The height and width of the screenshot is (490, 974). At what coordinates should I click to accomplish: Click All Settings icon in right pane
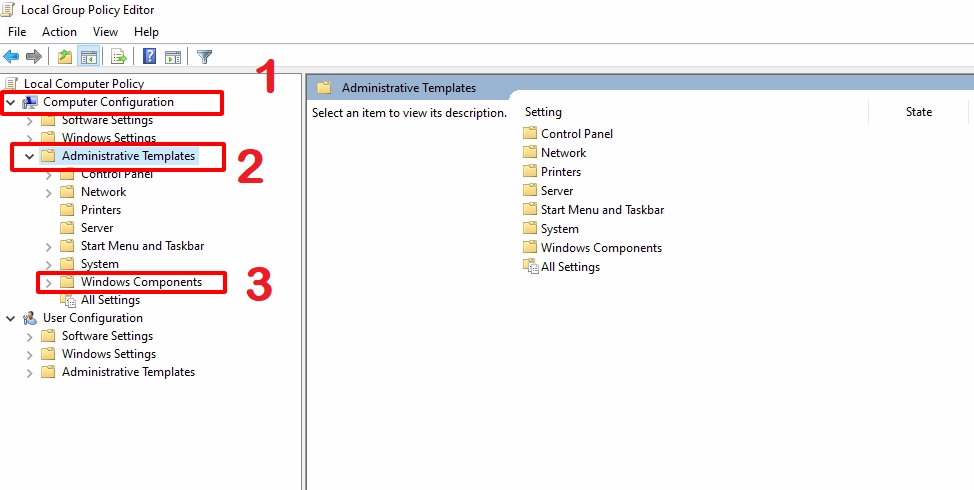(x=530, y=267)
